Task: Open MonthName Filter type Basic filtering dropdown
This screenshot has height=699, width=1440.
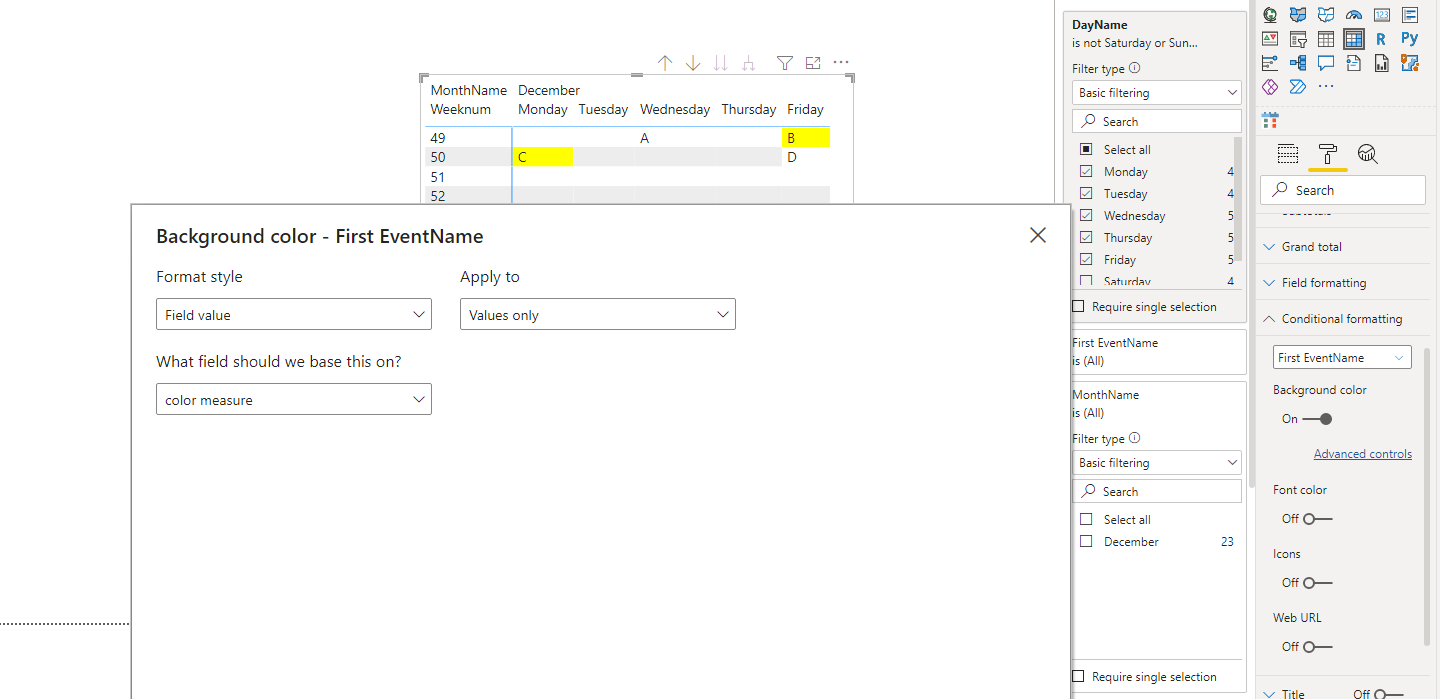Action: click(1157, 462)
